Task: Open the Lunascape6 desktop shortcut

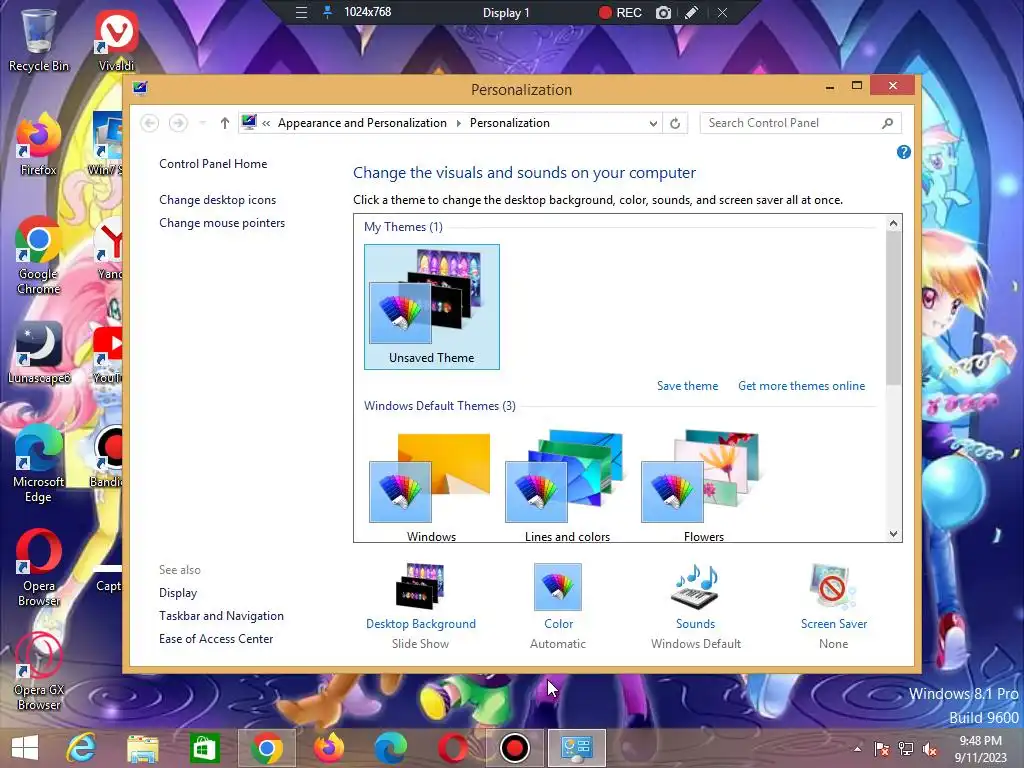Action: tap(38, 353)
